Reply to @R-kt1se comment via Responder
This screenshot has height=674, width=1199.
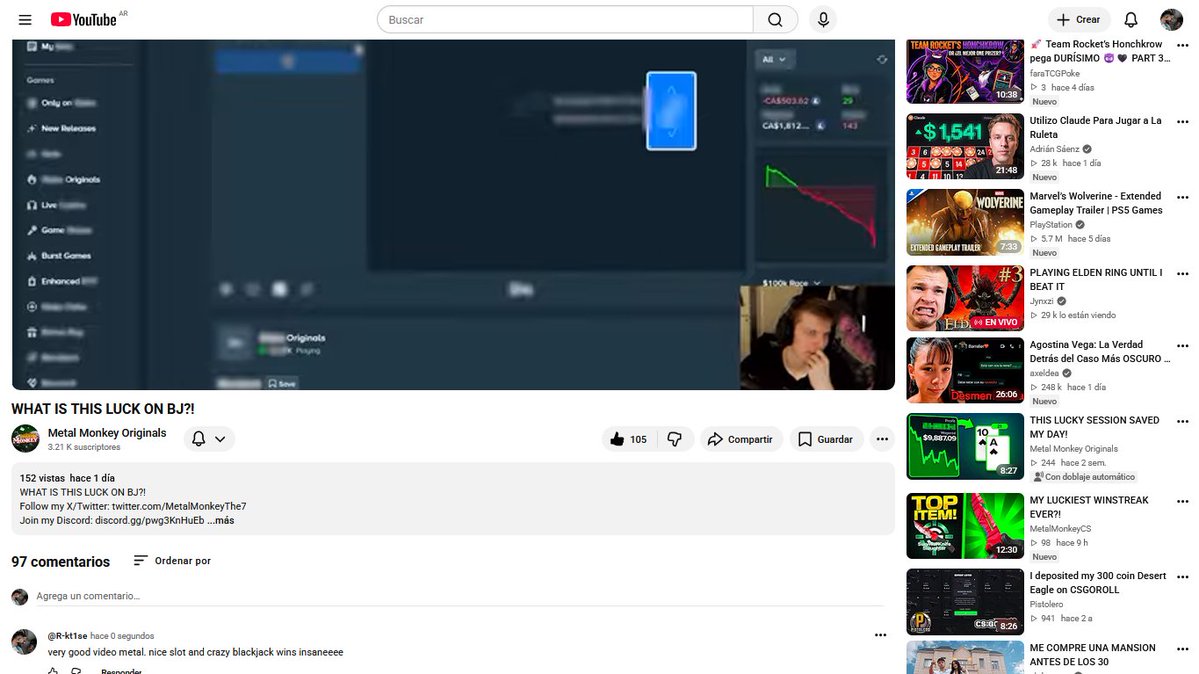121,671
